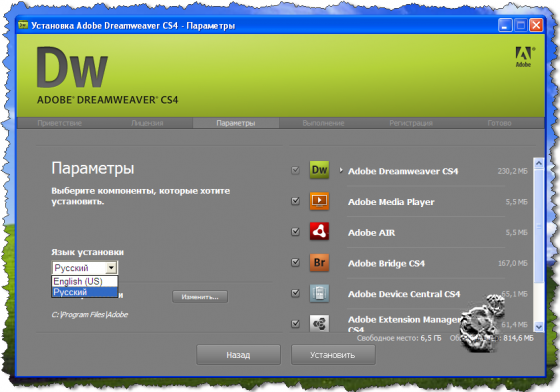
Task: Expand the Adobe Dreamweaver CS4 component arrow
Action: [x=341, y=170]
